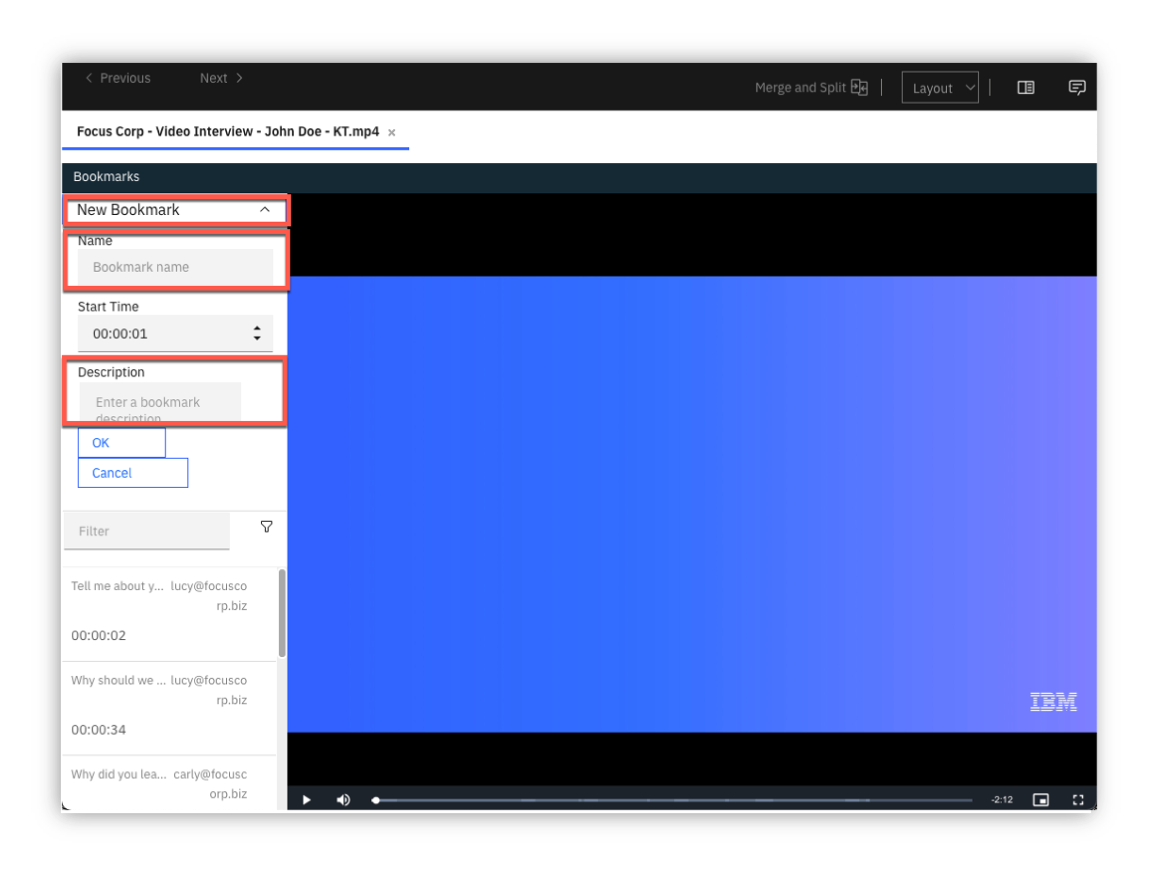Select the Focus Corp Video Interview tab

click(x=228, y=131)
